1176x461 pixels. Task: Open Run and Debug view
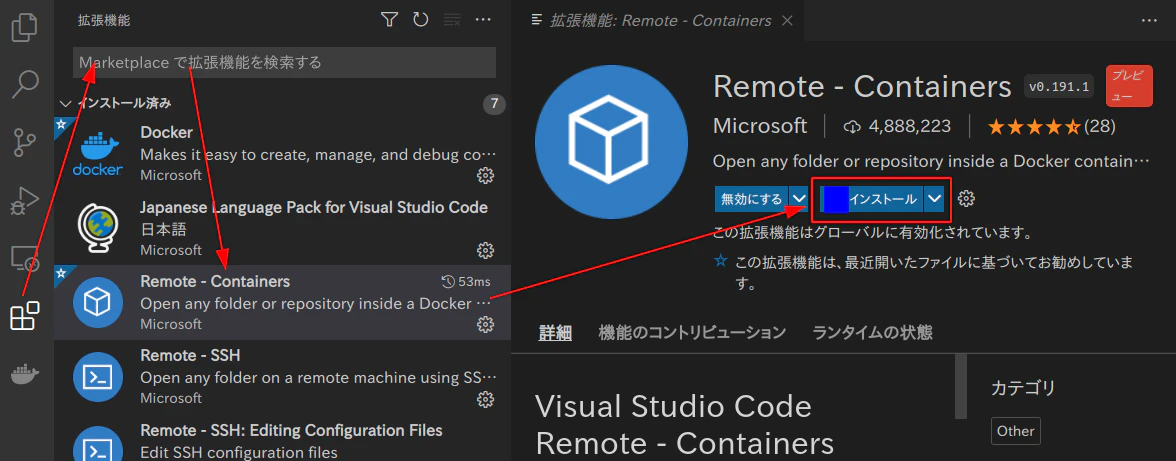[x=26, y=199]
